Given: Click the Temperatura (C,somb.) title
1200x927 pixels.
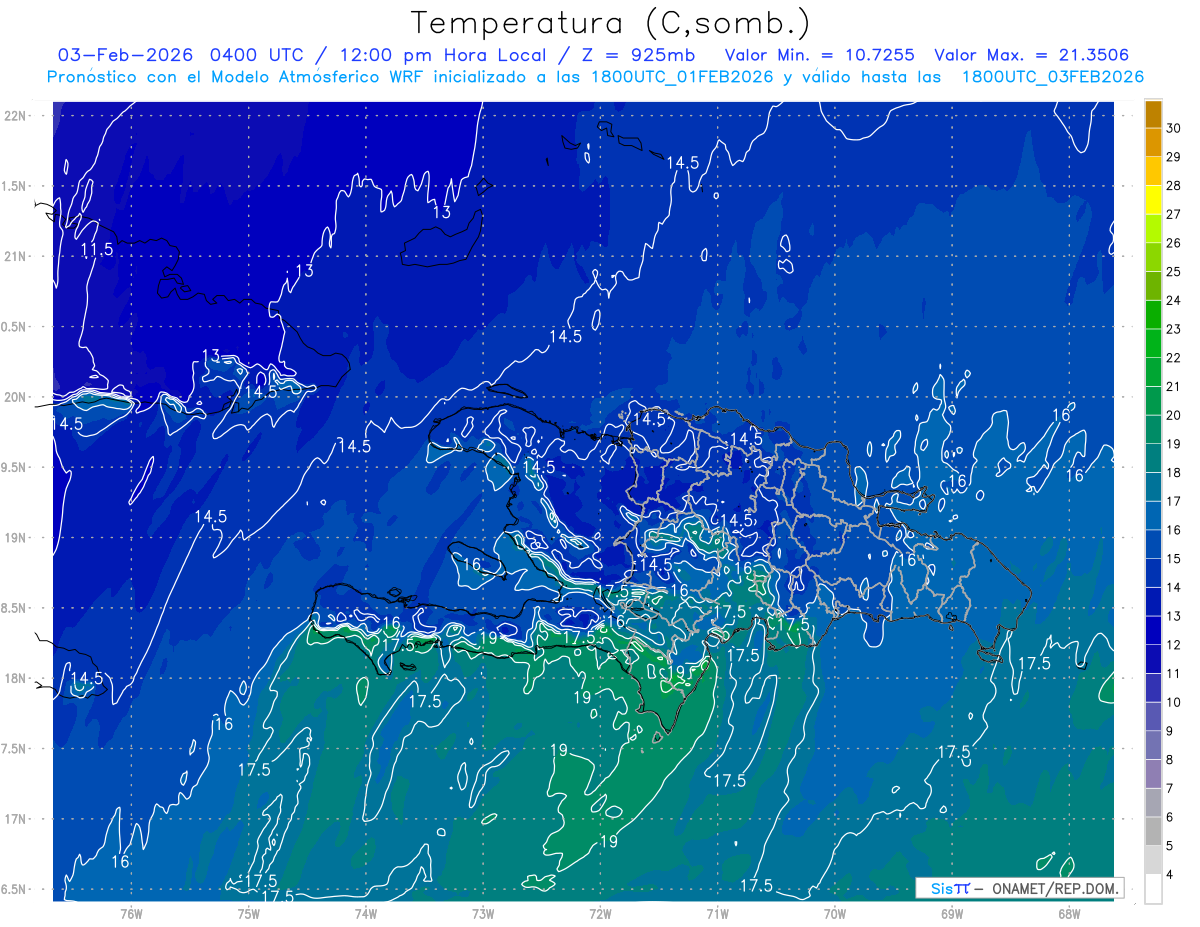Looking at the screenshot, I should [x=610, y=24].
